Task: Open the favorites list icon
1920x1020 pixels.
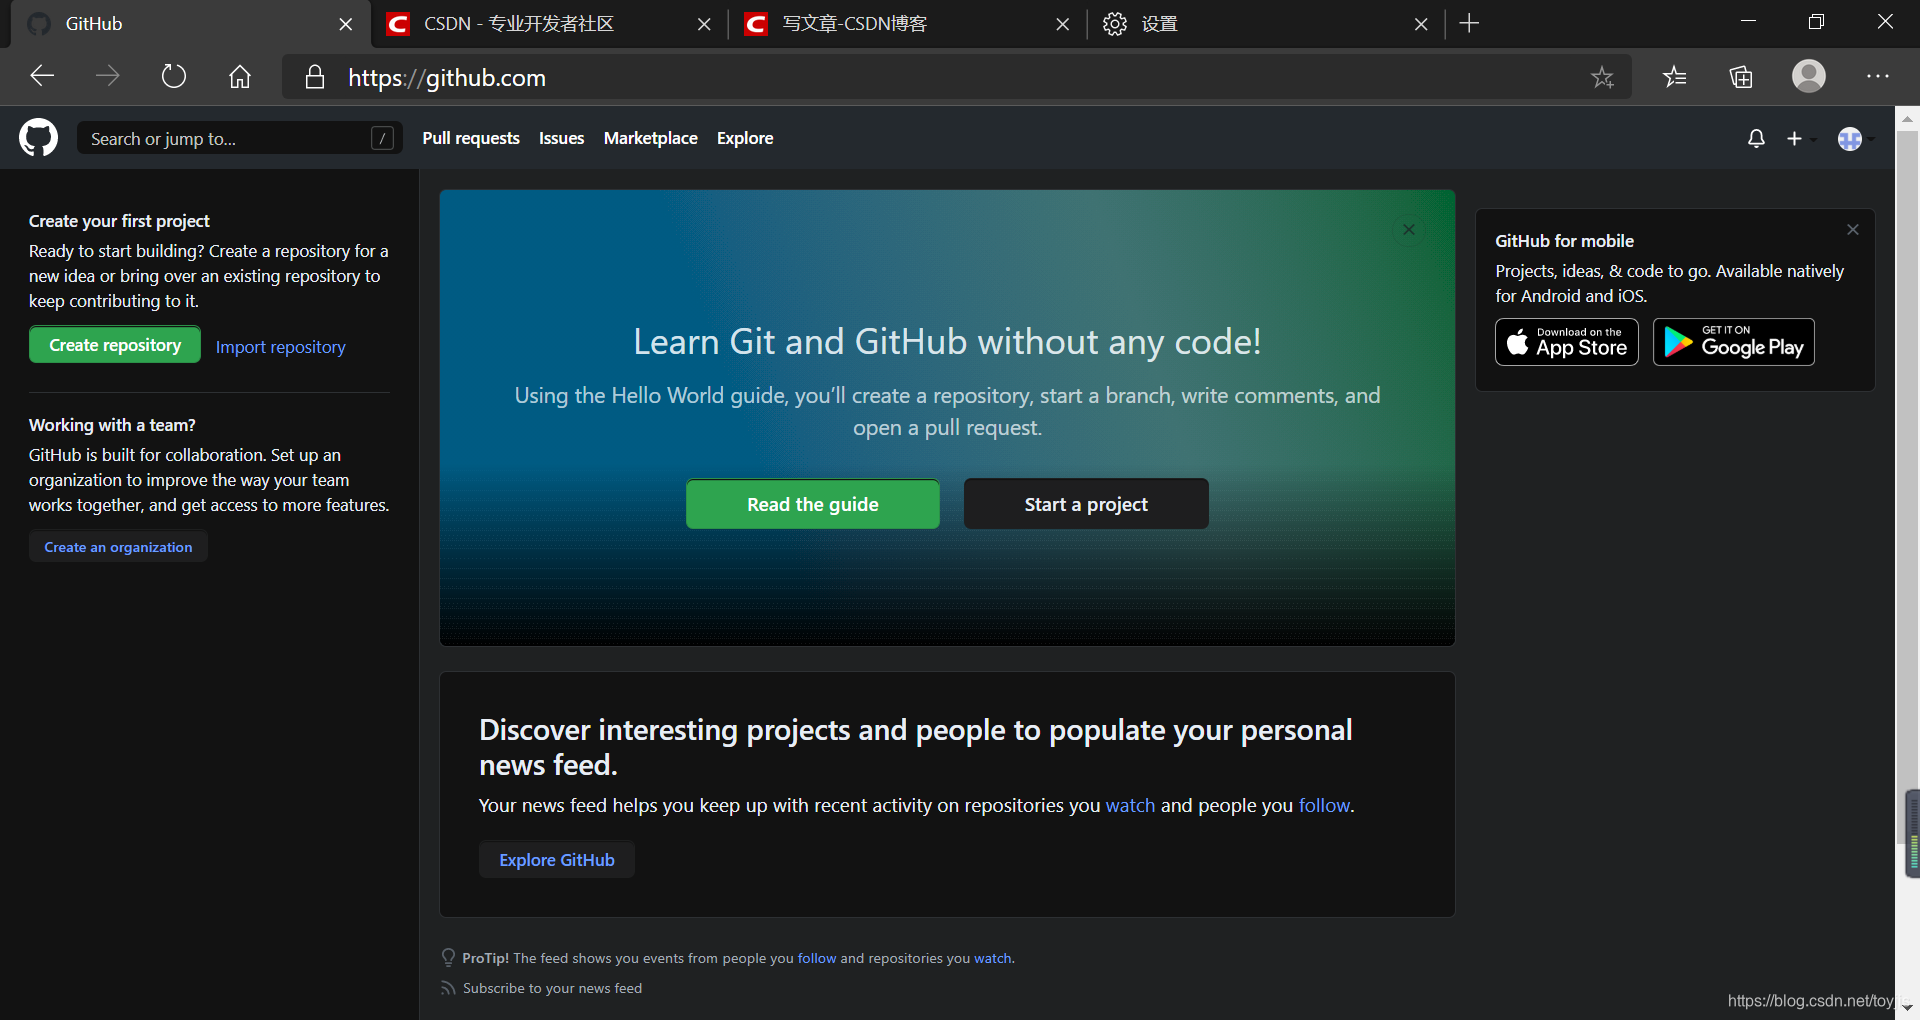Action: [x=1675, y=77]
